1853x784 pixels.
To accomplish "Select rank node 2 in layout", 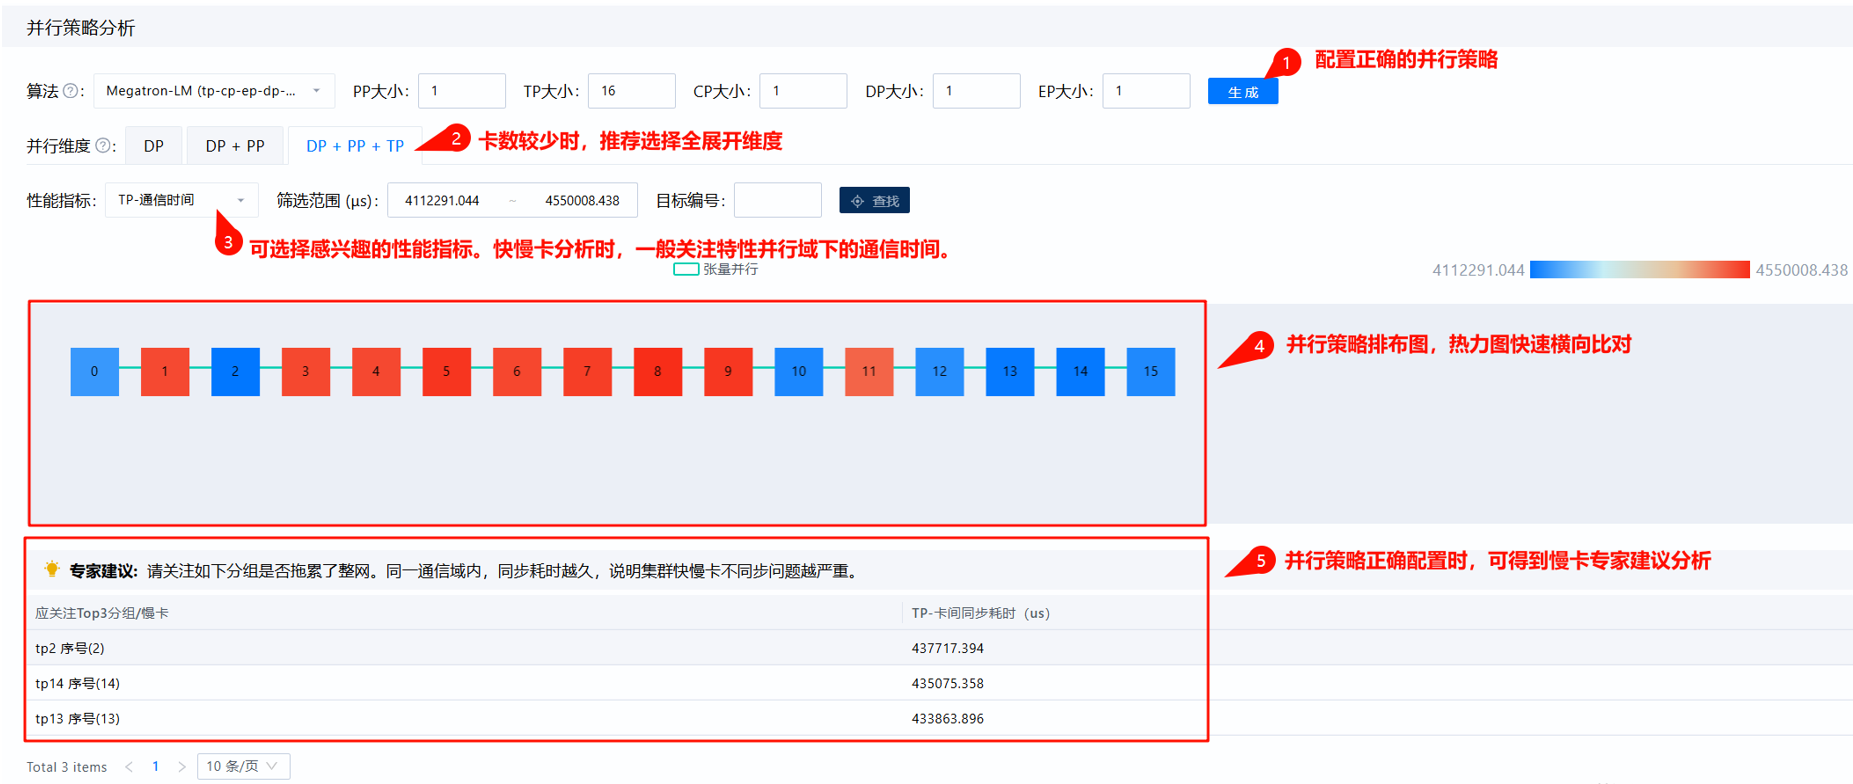I will (x=235, y=372).
